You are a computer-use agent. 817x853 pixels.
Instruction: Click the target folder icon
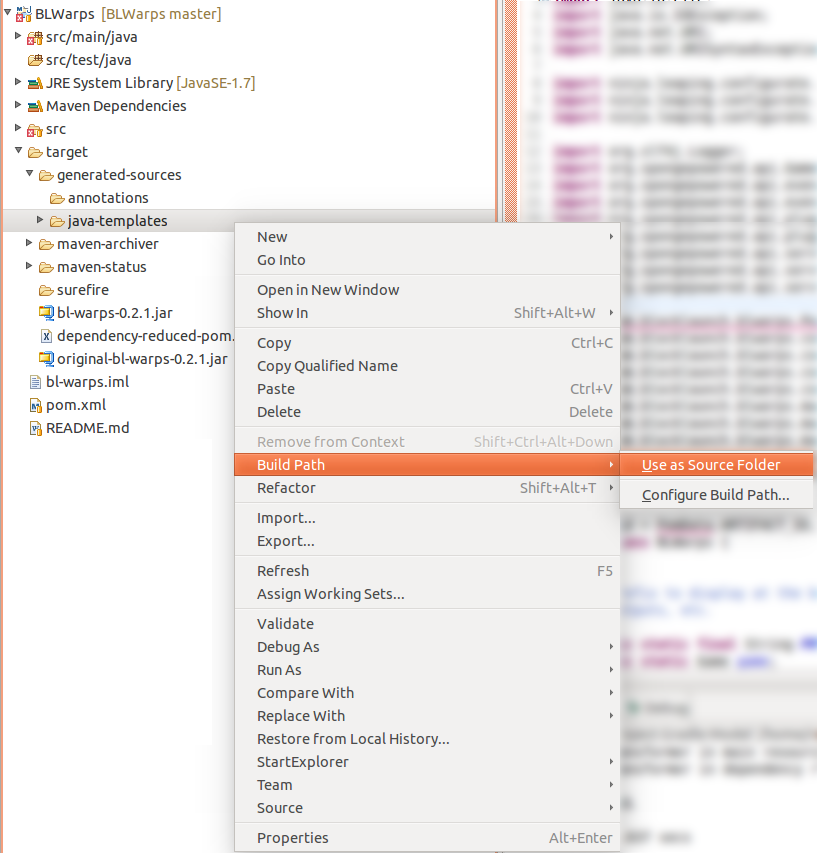click(x=35, y=152)
